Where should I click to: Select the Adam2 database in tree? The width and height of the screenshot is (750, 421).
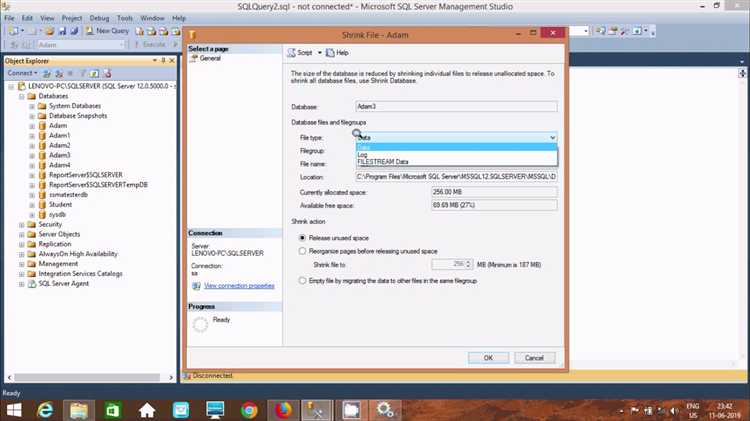pyautogui.click(x=59, y=145)
